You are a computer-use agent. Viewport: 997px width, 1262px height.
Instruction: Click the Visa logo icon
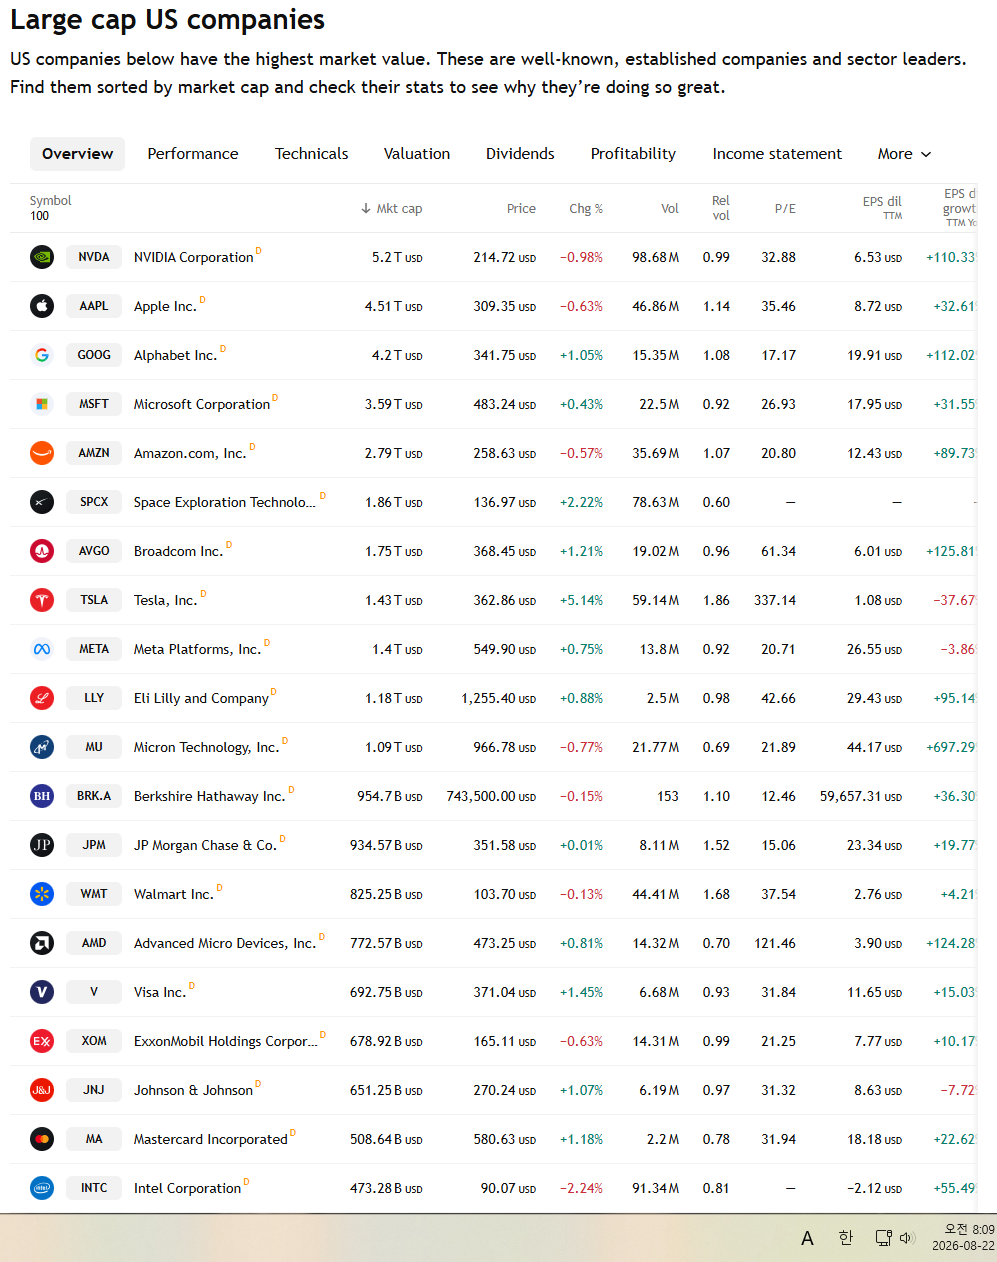(42, 992)
